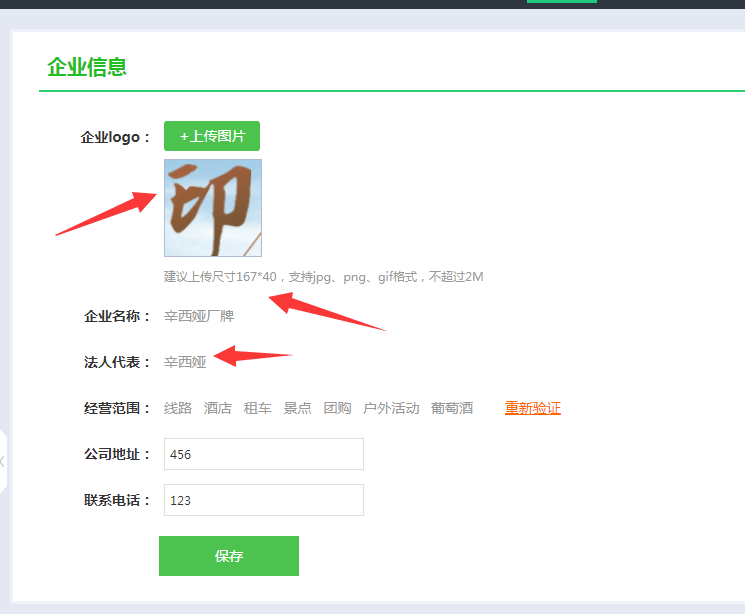The width and height of the screenshot is (745, 614).
Task: Click the 上传图片 upload button
Action: pyautogui.click(x=212, y=136)
